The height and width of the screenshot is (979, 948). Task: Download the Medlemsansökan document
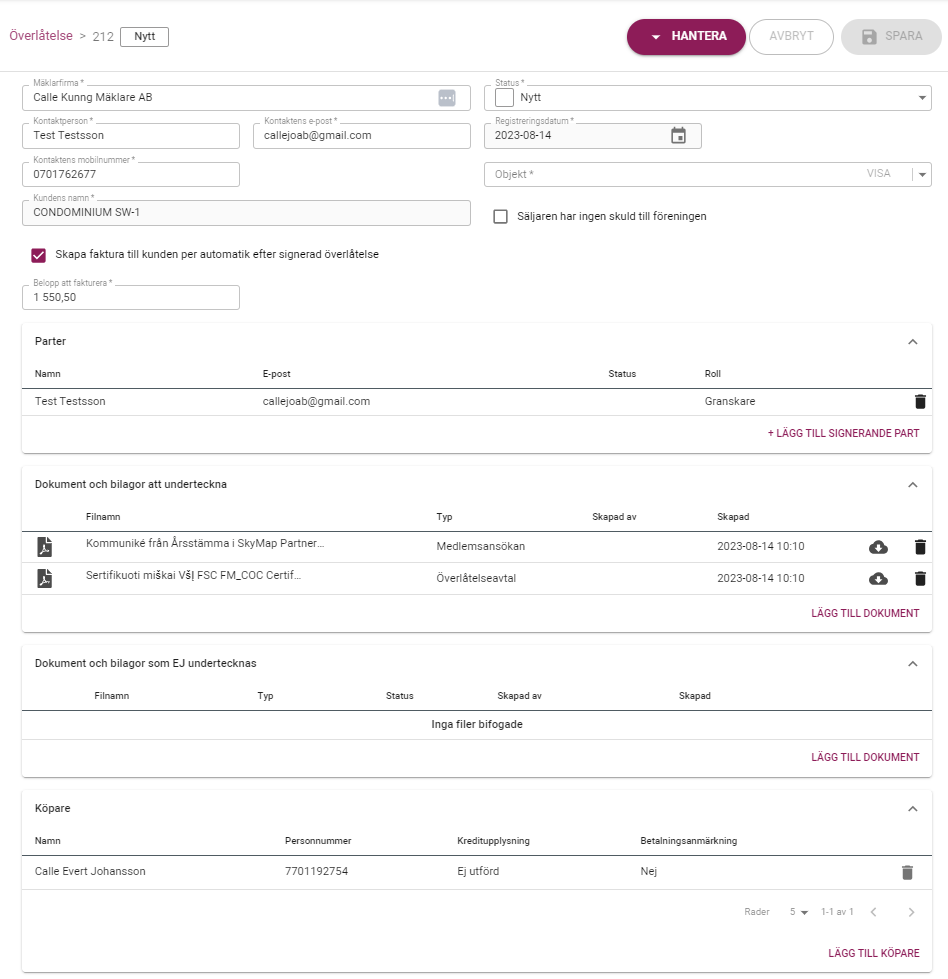[x=878, y=547]
